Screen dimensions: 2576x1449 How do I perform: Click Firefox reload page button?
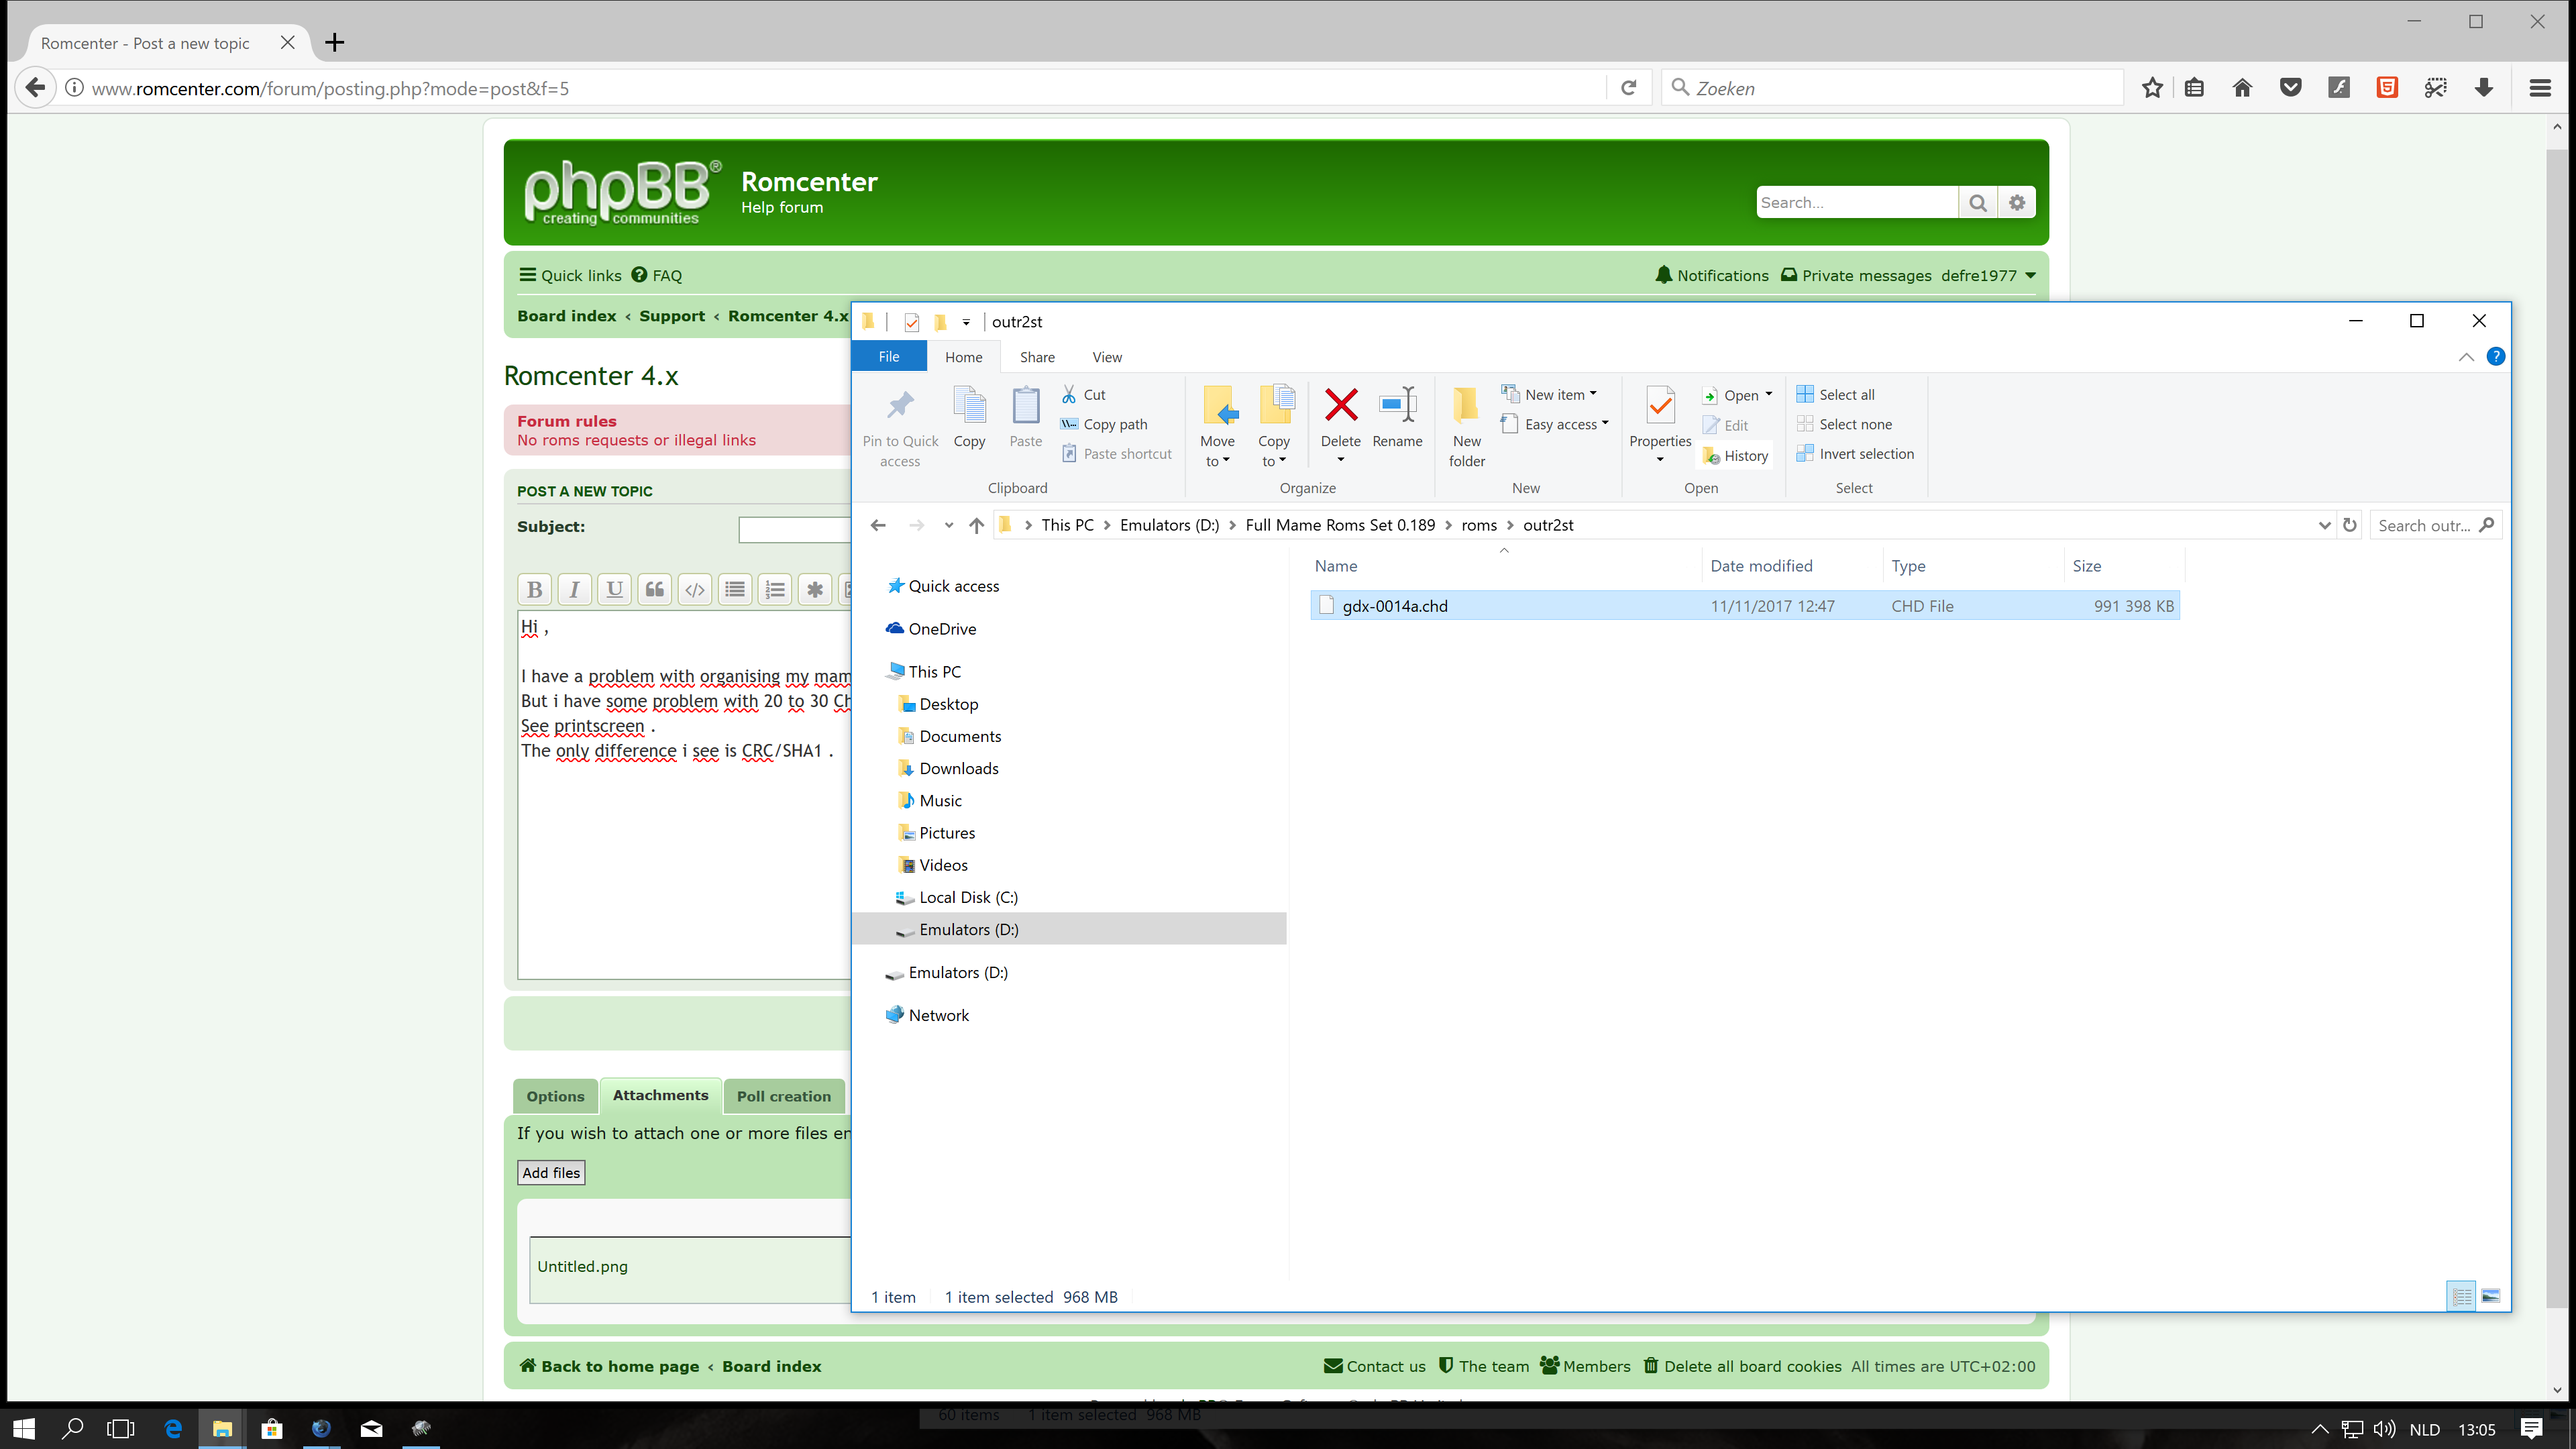1629,88
